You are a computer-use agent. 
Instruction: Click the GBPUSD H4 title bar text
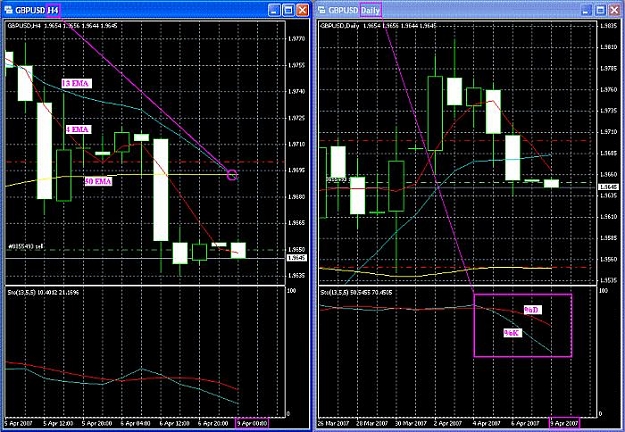37,10
